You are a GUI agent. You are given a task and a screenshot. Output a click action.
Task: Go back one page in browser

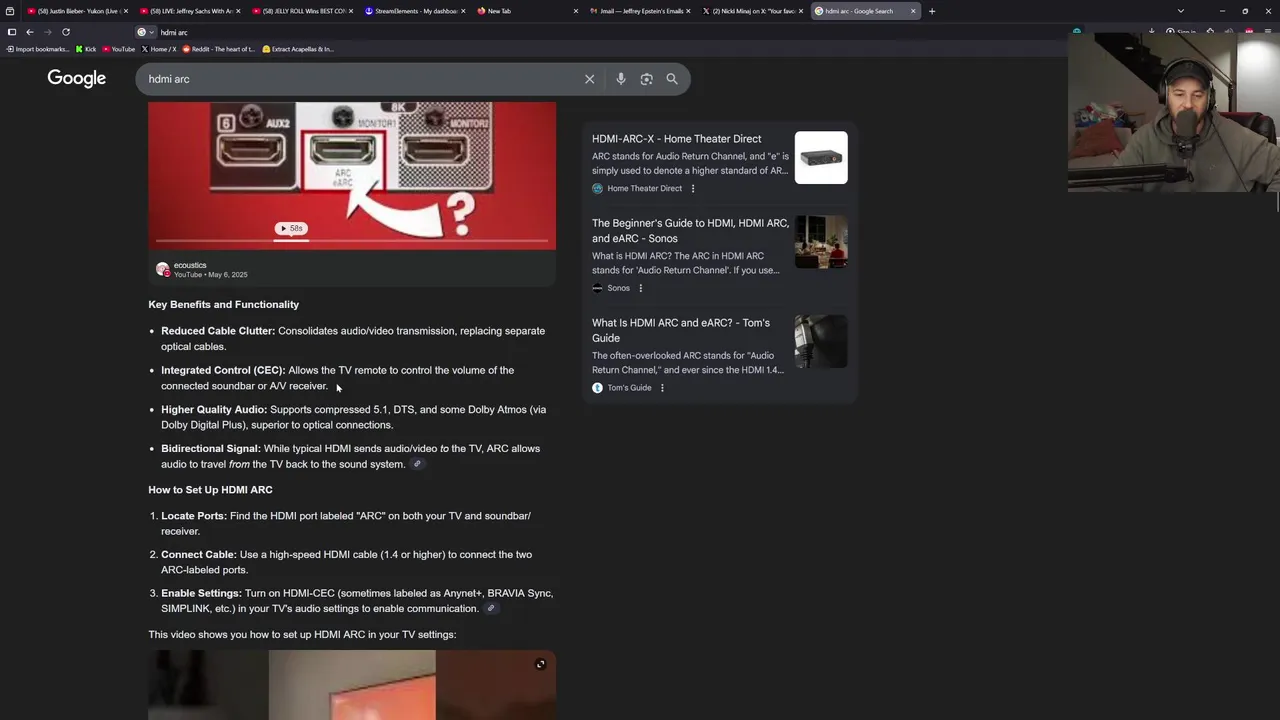point(29,32)
